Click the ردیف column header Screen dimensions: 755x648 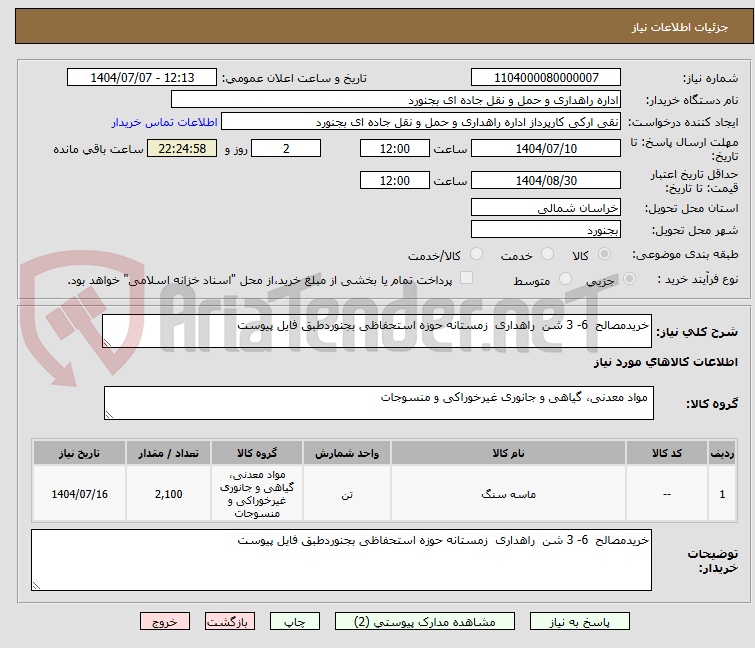click(722, 453)
